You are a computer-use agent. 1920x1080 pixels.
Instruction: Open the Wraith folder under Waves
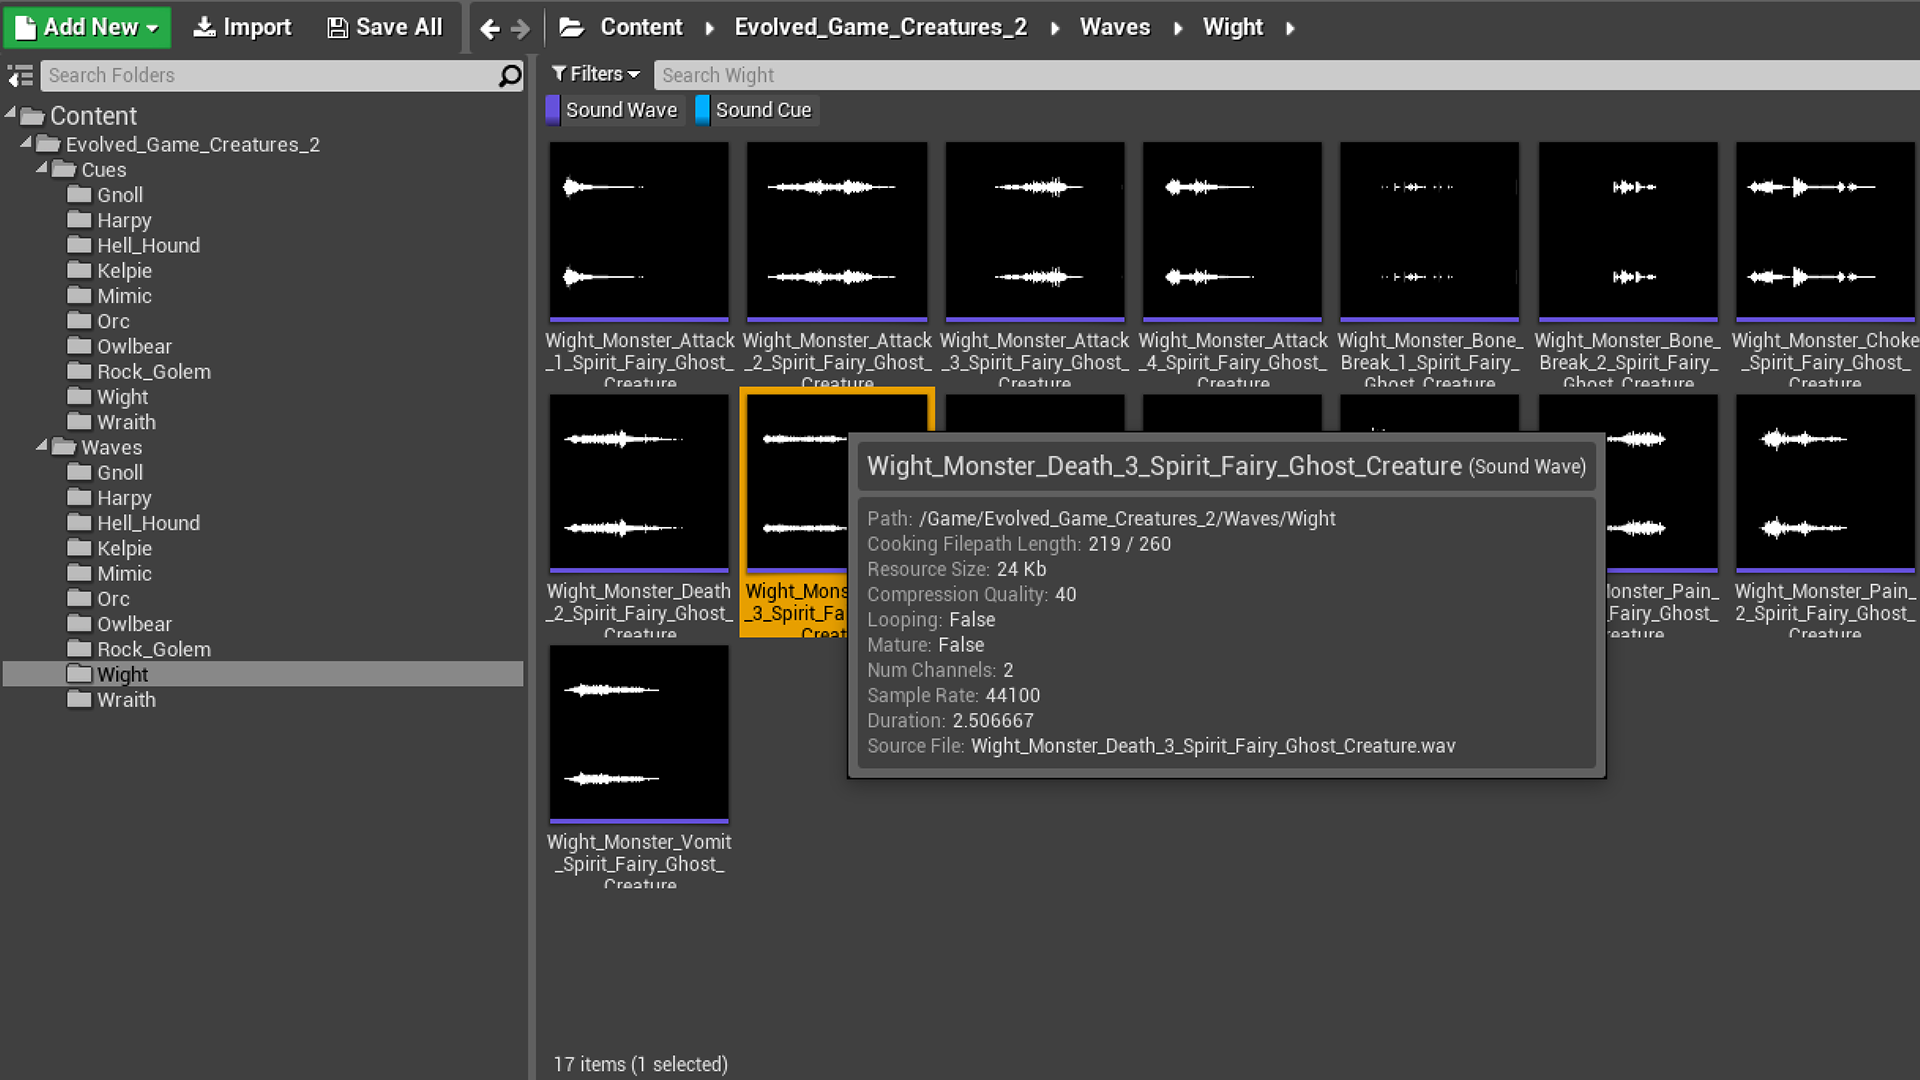pyautogui.click(x=125, y=700)
